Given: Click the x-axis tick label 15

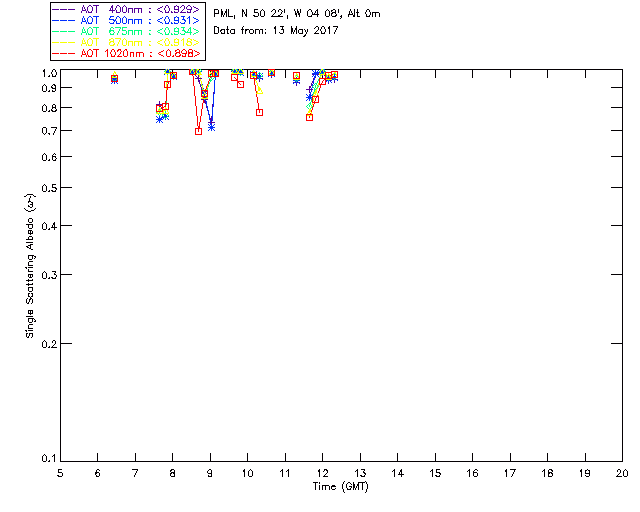Looking at the screenshot, I should point(435,473).
